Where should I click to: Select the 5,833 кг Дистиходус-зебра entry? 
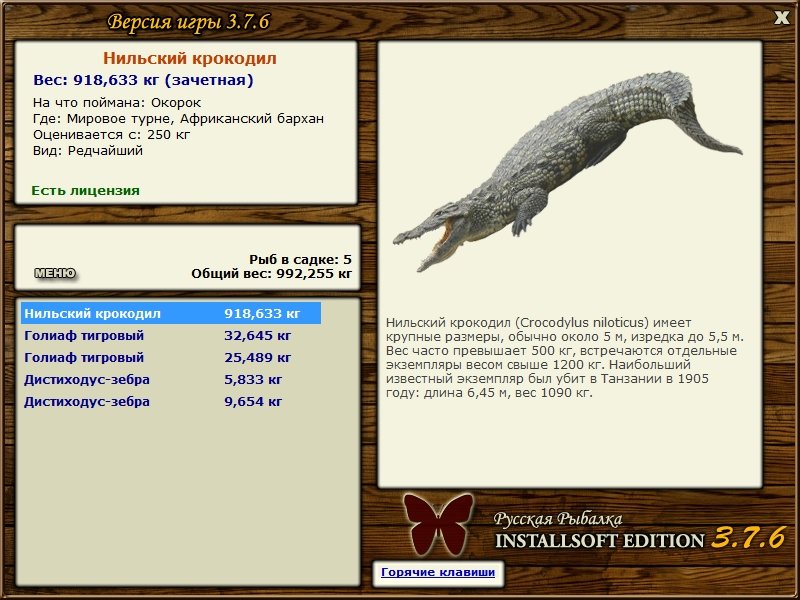coord(171,379)
